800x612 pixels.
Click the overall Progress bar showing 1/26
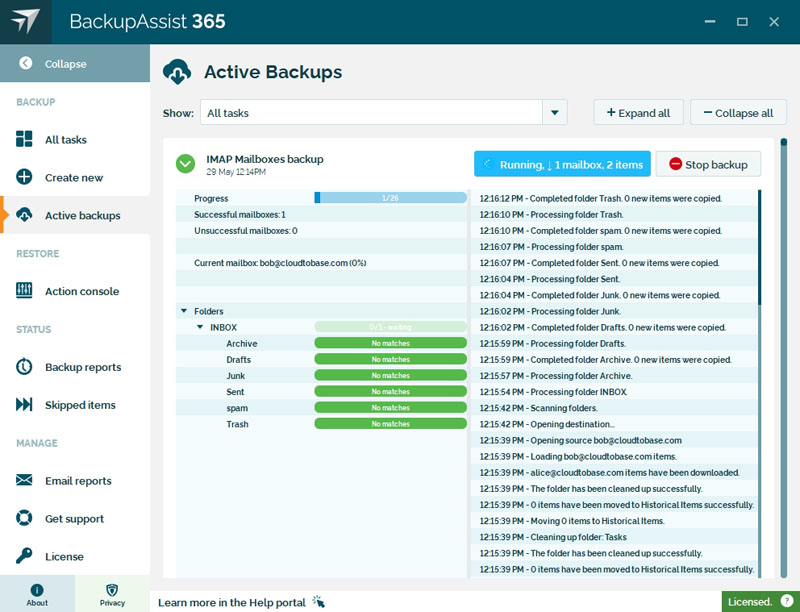tap(390, 197)
